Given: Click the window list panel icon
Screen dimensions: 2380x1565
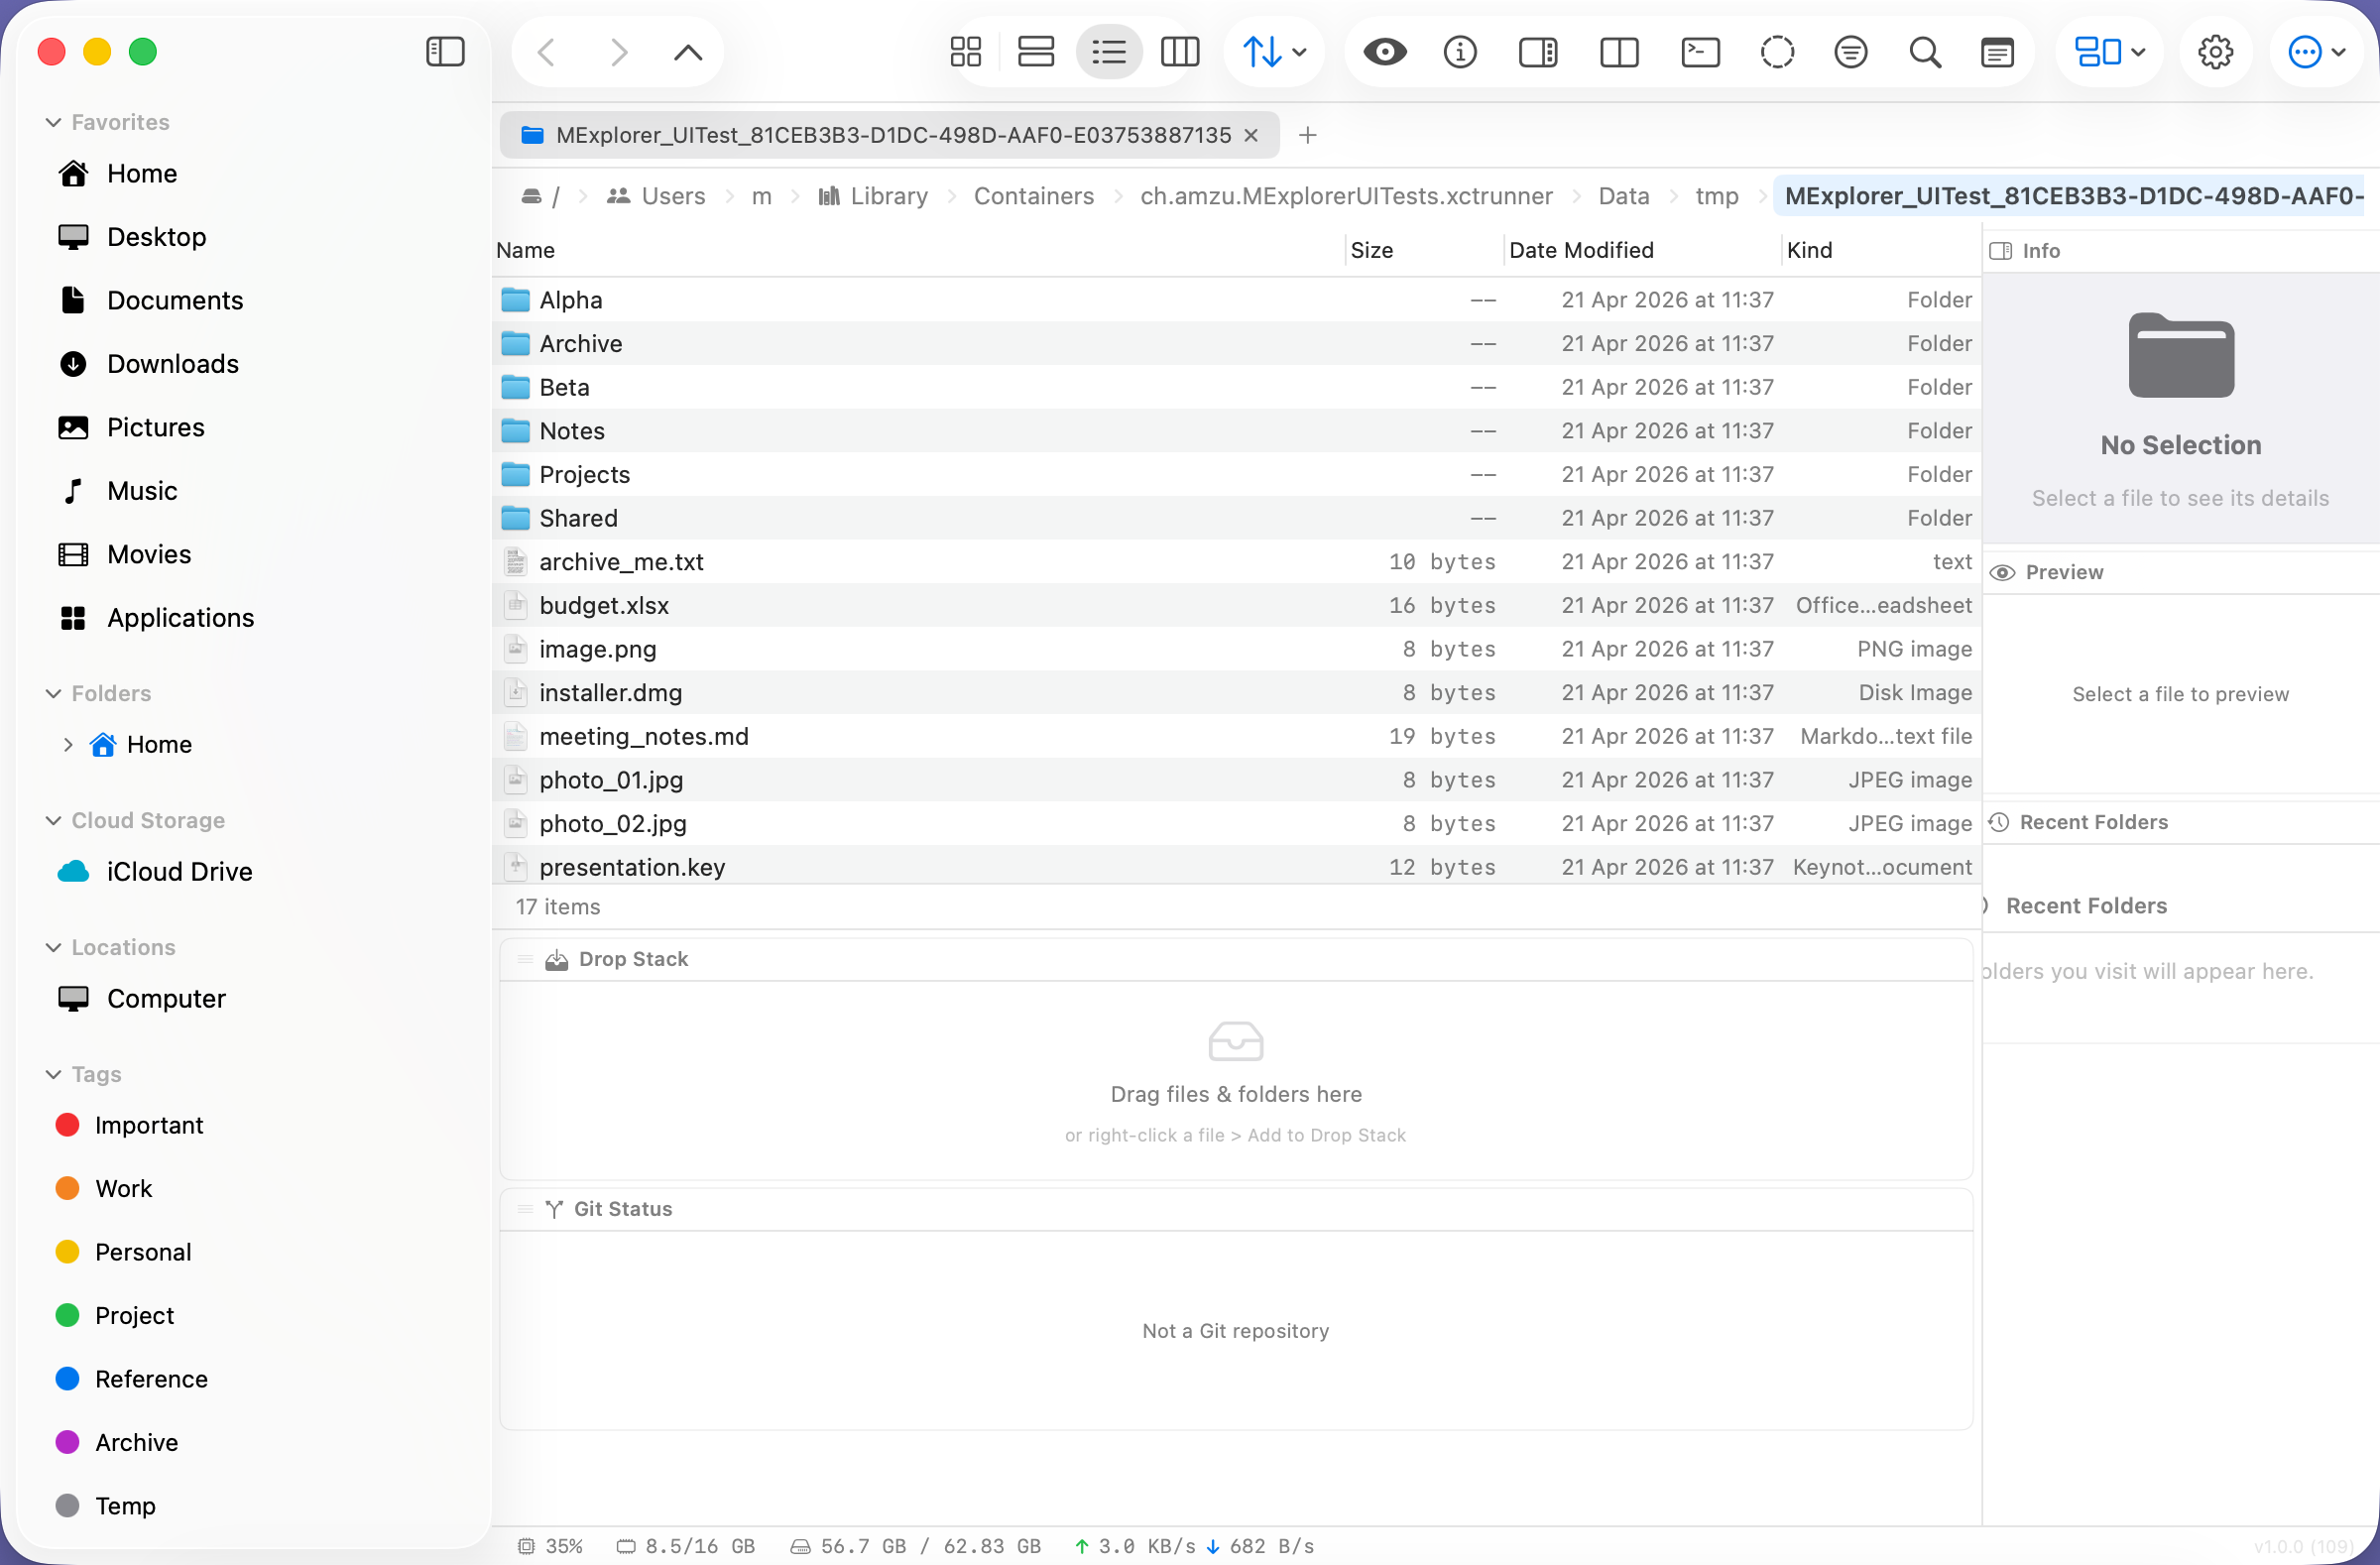Looking at the screenshot, I should [1997, 51].
